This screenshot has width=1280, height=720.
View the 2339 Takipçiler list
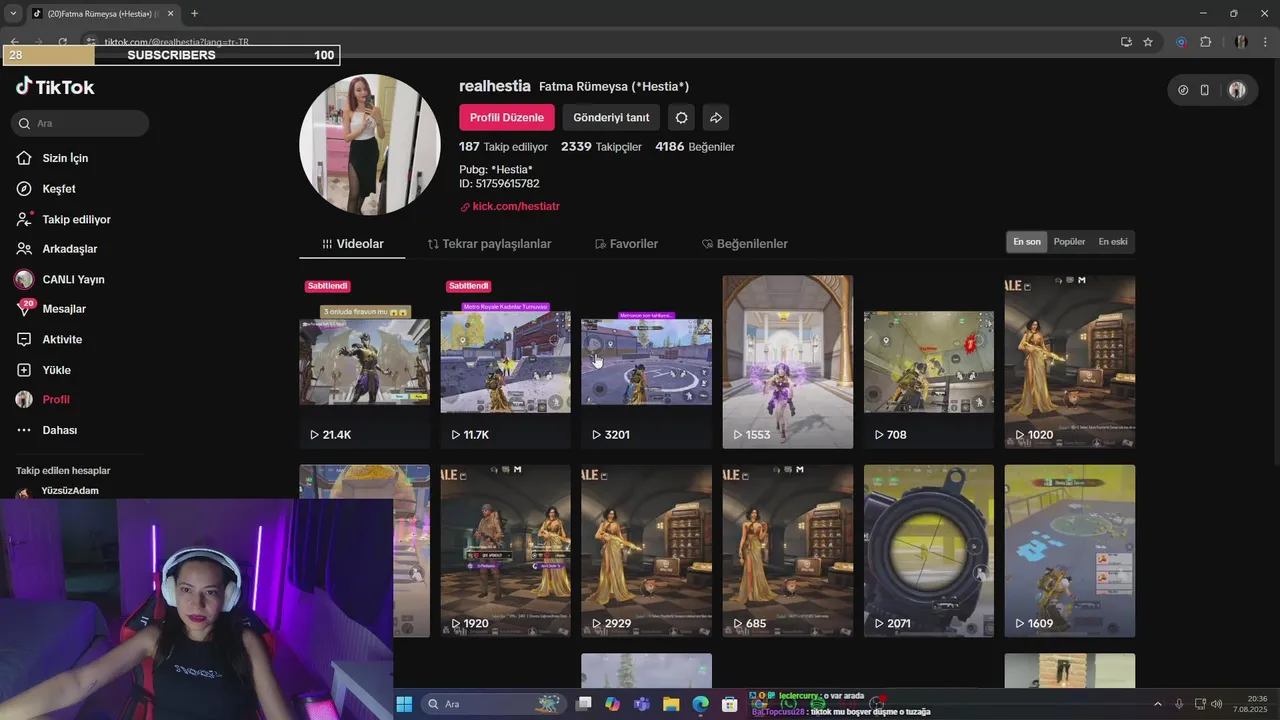(601, 146)
